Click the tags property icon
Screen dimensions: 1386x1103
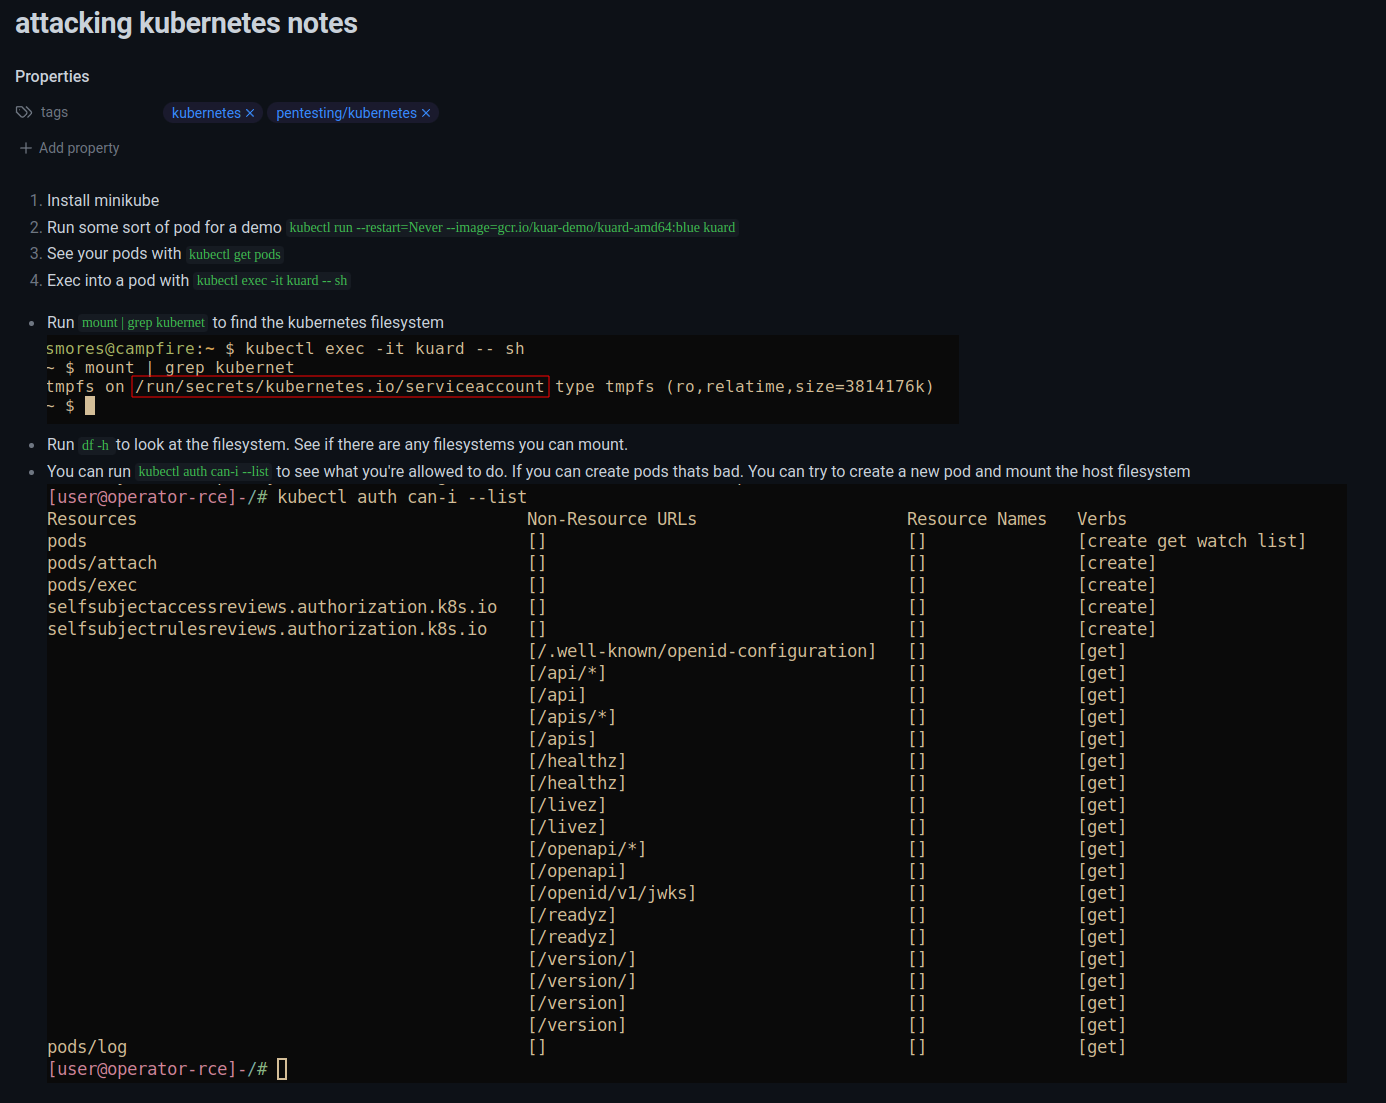click(x=24, y=112)
